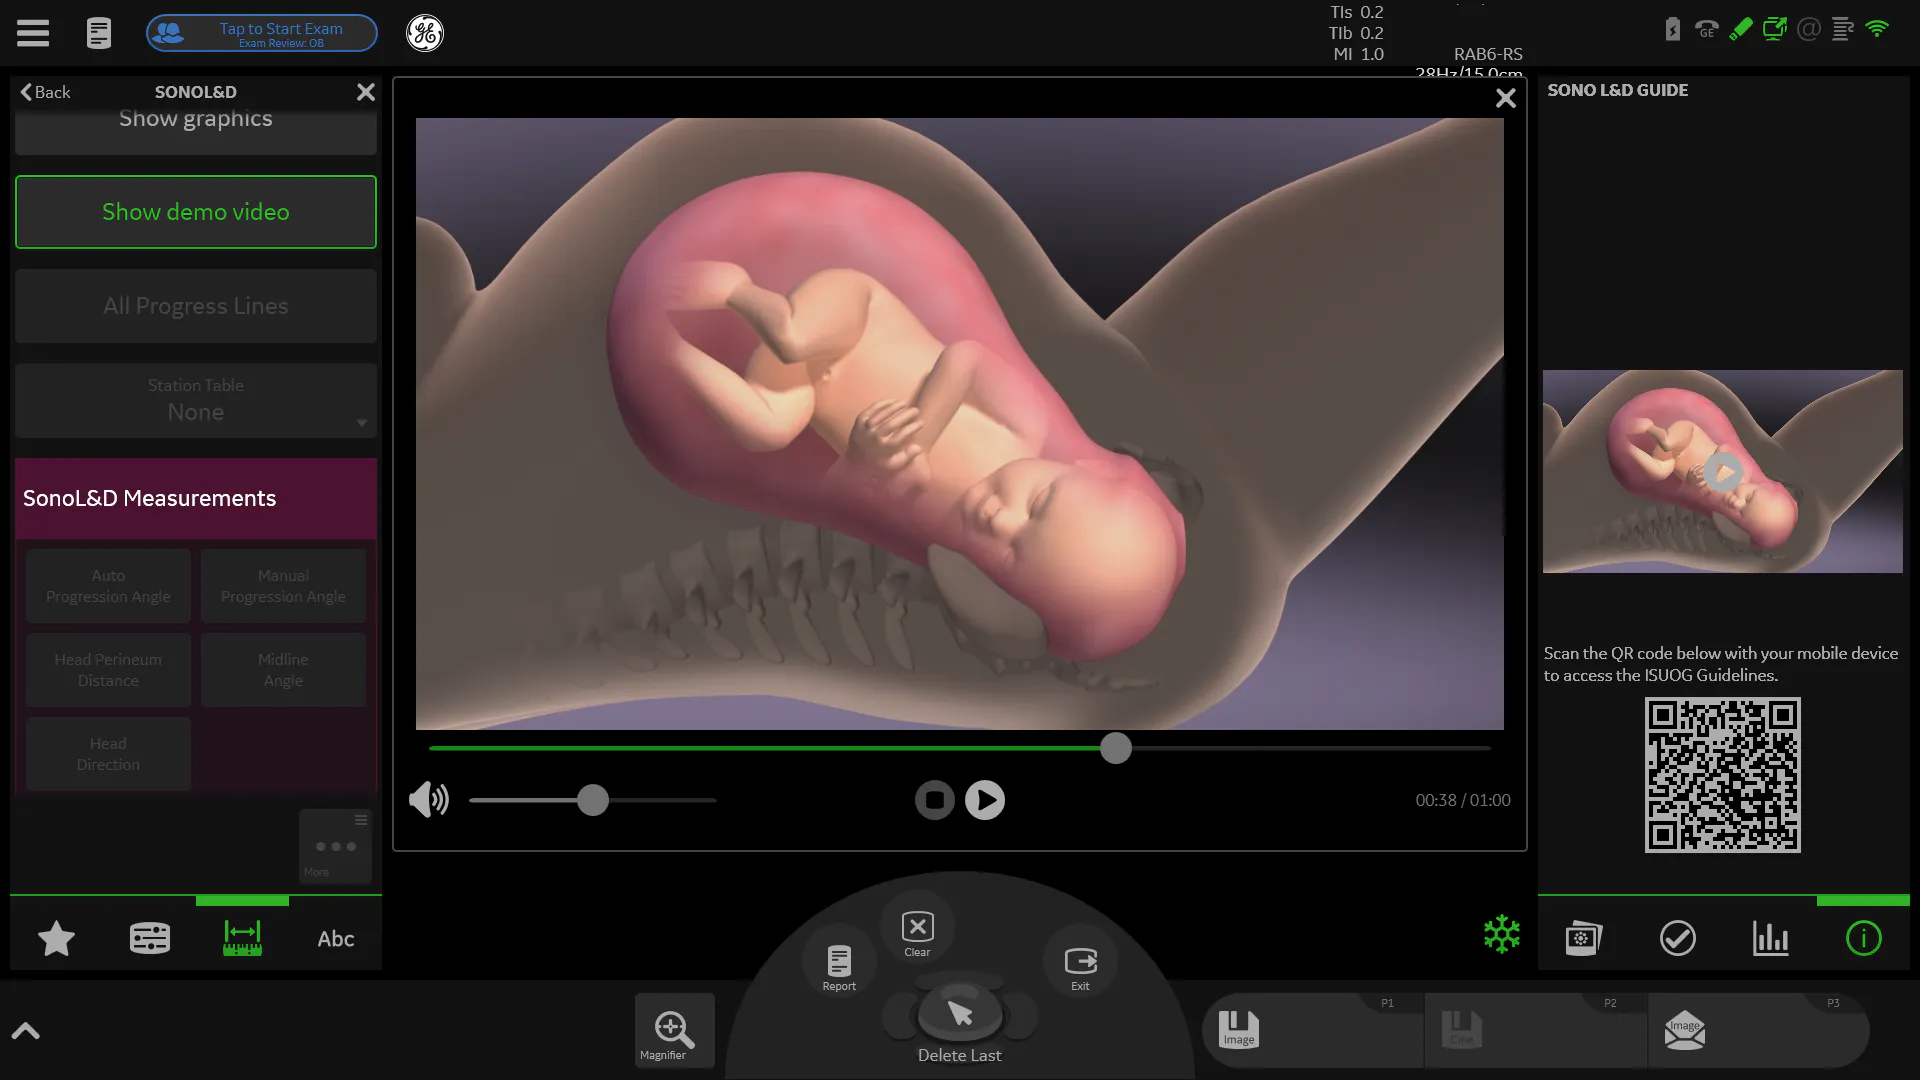
Task: Tap to Start Exam button
Action: click(x=262, y=33)
